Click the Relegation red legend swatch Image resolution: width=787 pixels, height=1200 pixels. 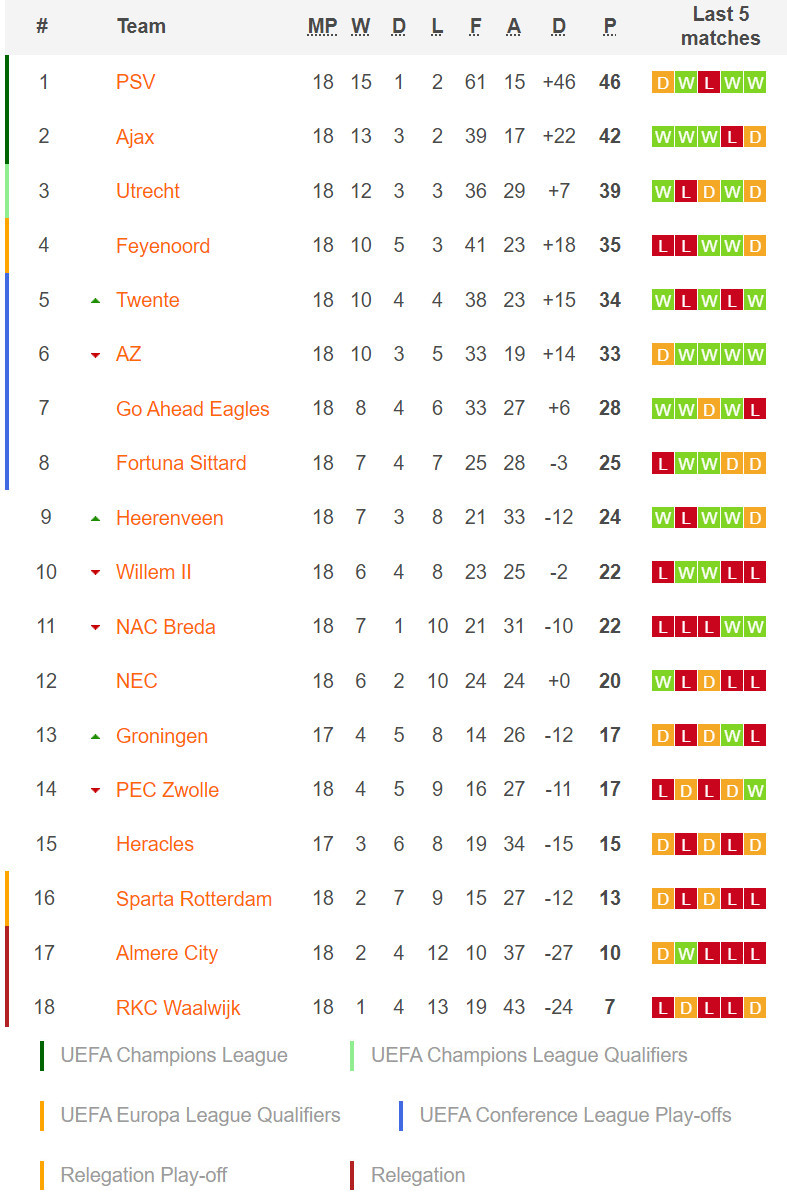(x=352, y=1176)
